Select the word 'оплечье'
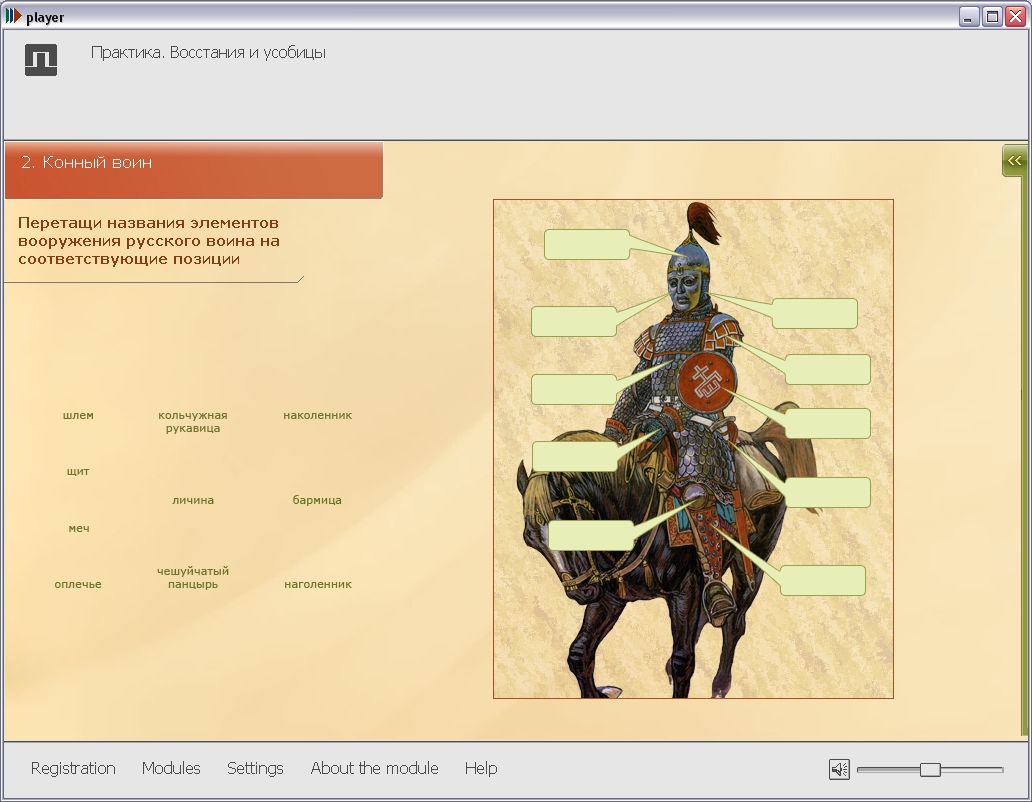This screenshot has width=1032, height=802. tap(78, 584)
